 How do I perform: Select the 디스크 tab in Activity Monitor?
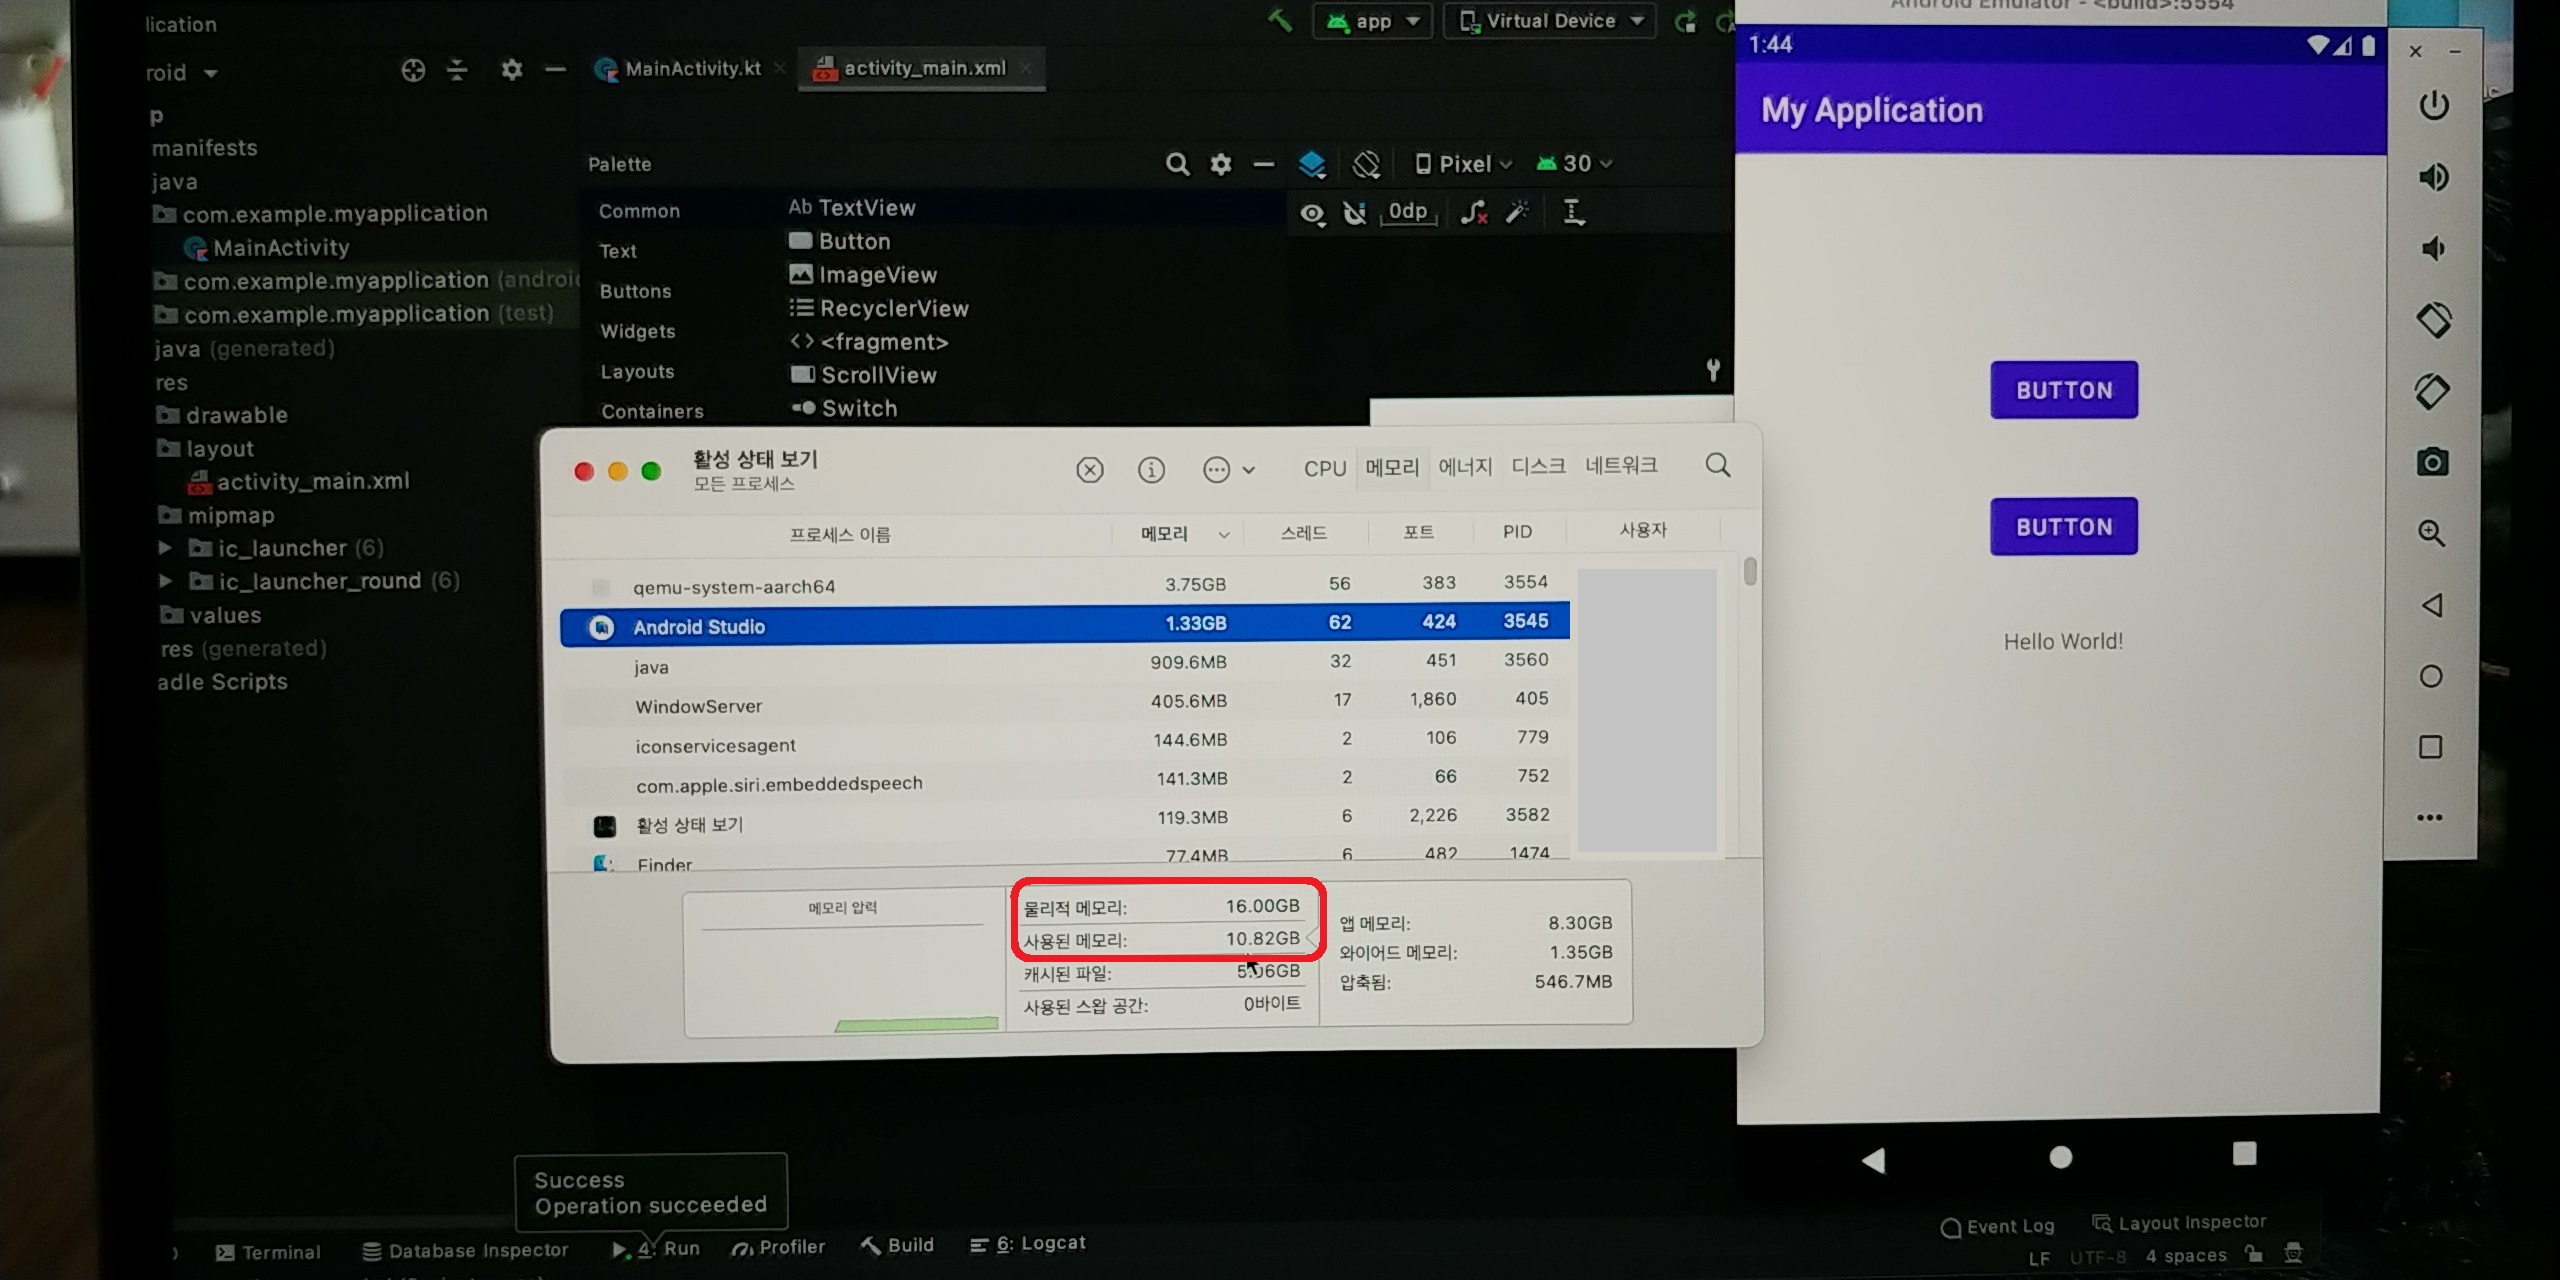point(1538,466)
